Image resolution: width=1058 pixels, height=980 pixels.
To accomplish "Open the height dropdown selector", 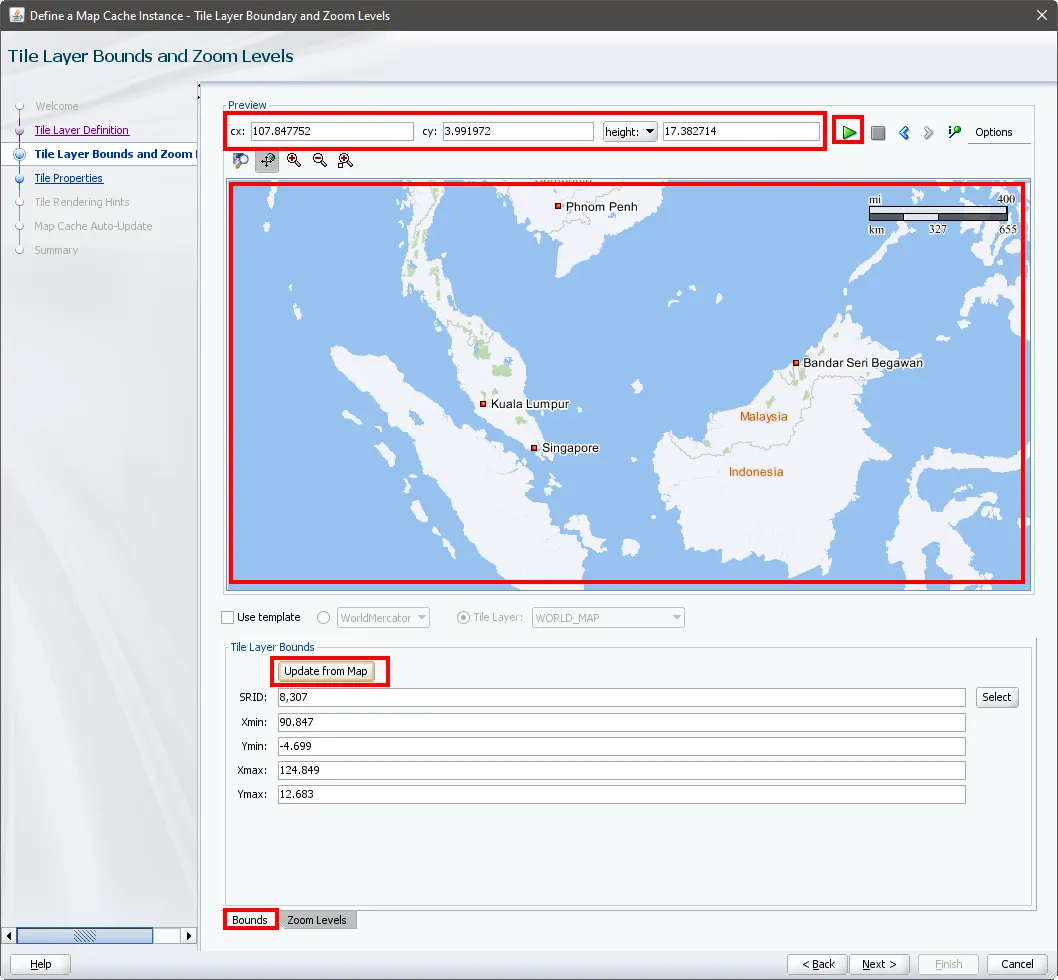I will pos(630,132).
